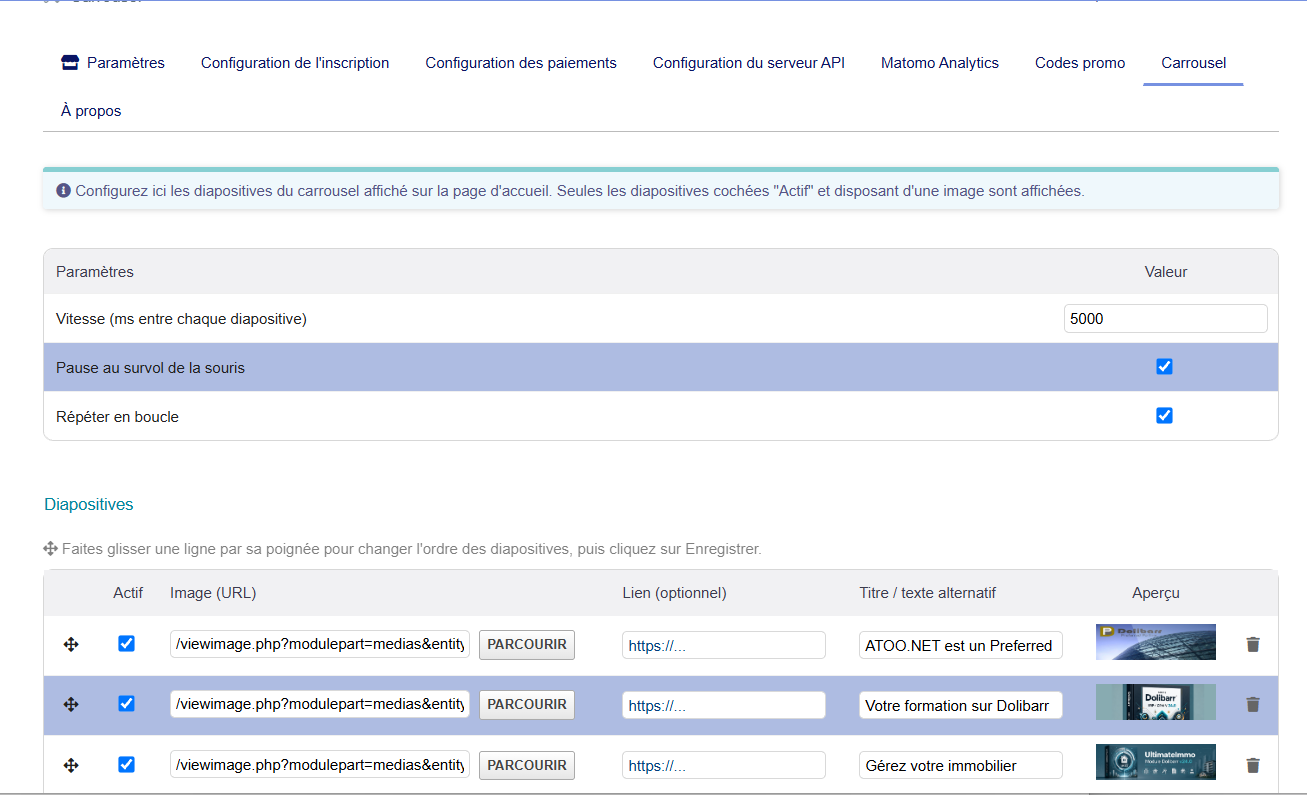
Task: Click the move icon in the drag instructions
Action: pyautogui.click(x=50, y=549)
